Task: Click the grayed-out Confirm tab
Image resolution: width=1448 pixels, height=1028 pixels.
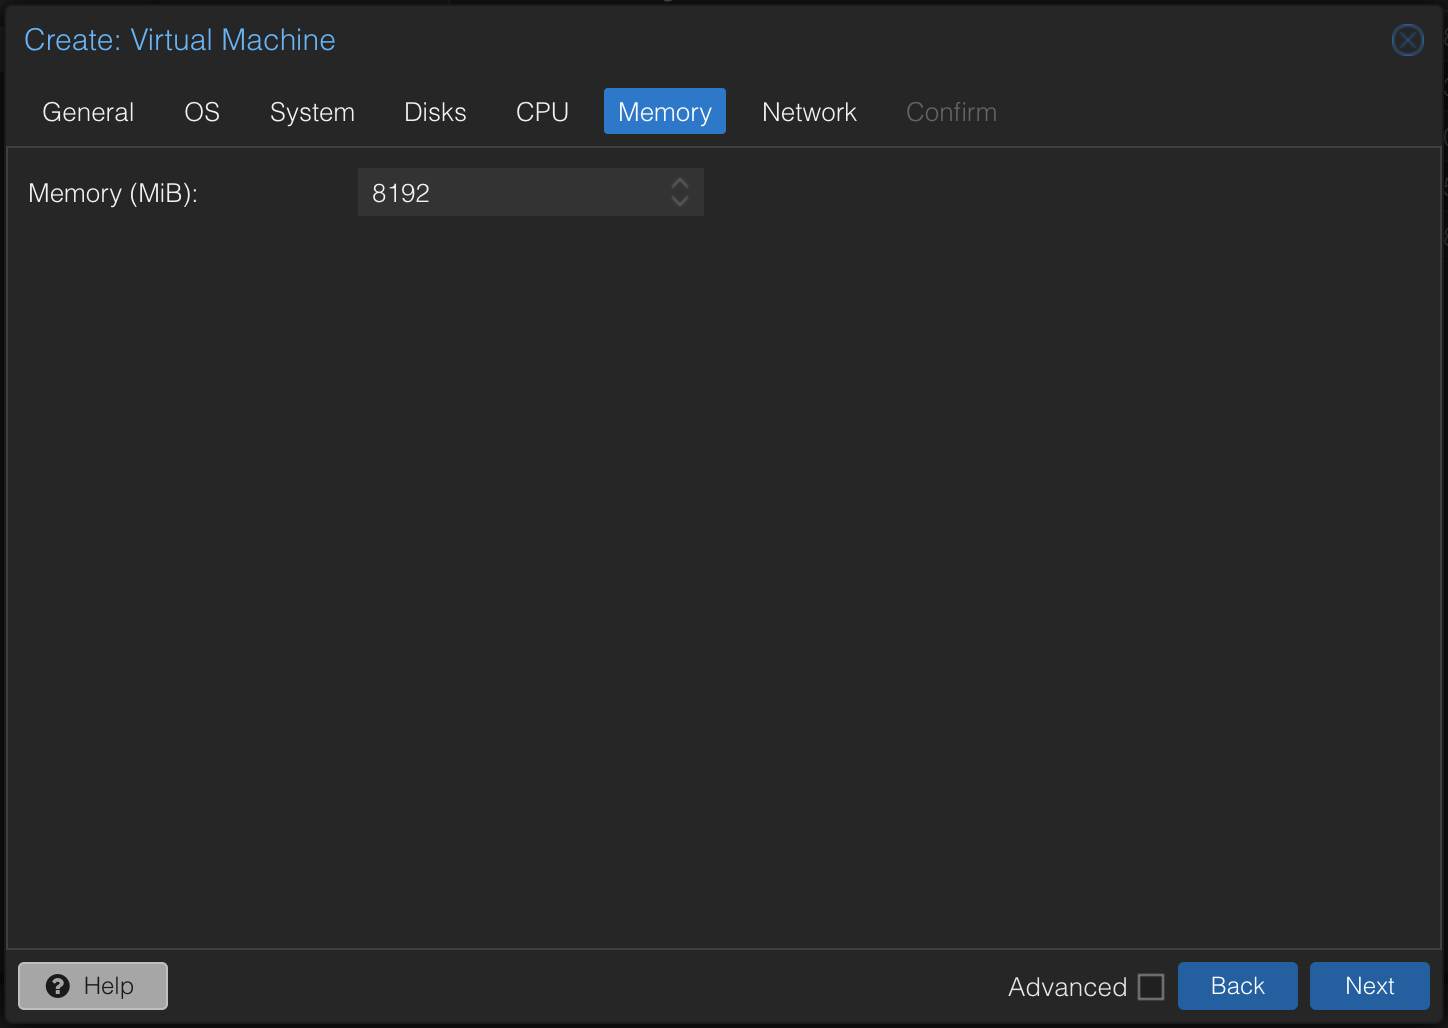Action: [x=950, y=112]
